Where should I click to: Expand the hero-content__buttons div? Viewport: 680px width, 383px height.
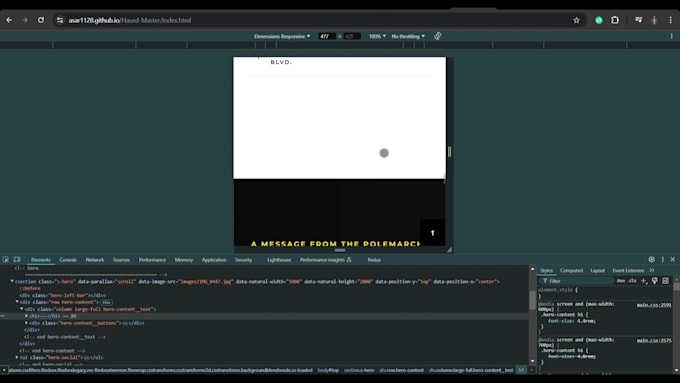point(26,323)
